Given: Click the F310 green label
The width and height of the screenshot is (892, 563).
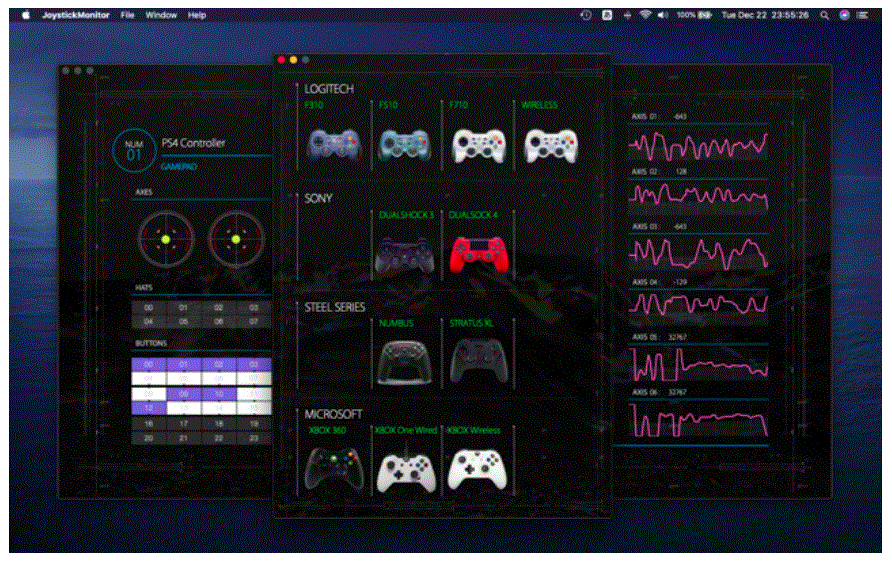Looking at the screenshot, I should pos(314,105).
